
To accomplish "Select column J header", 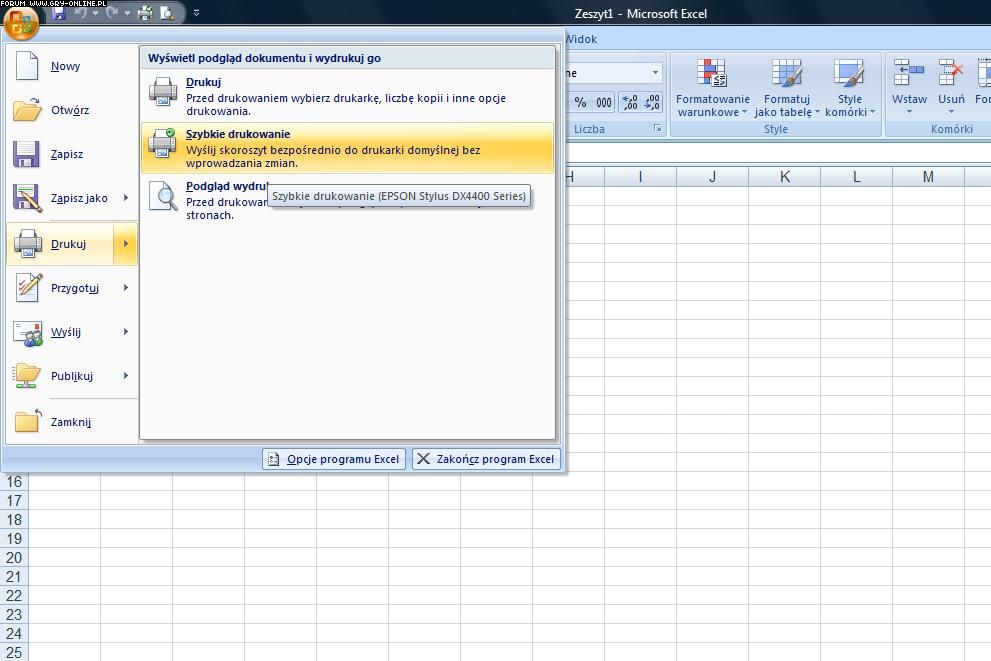I will [712, 177].
